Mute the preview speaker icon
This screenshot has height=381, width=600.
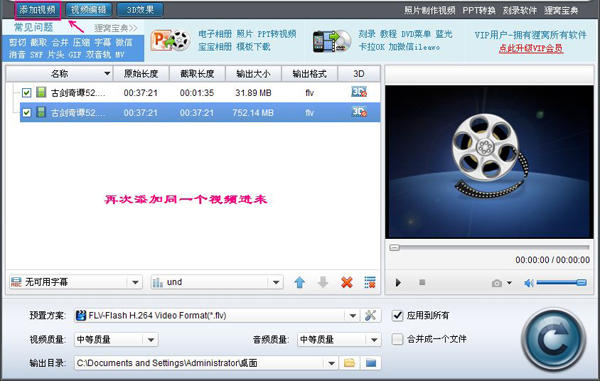(528, 283)
